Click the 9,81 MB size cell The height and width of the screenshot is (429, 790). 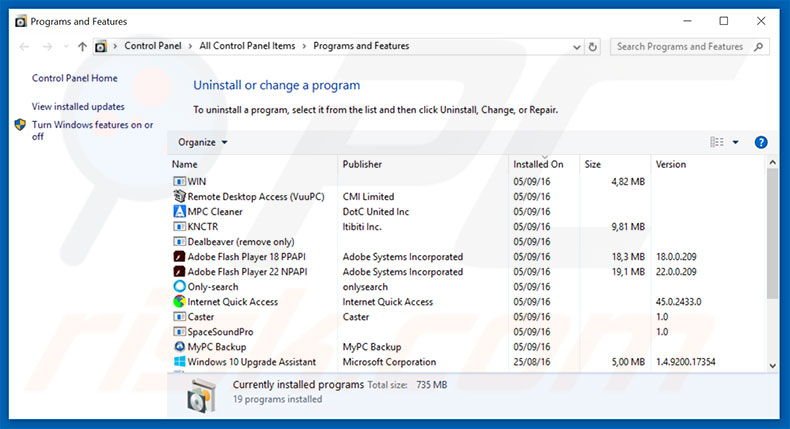pos(628,227)
